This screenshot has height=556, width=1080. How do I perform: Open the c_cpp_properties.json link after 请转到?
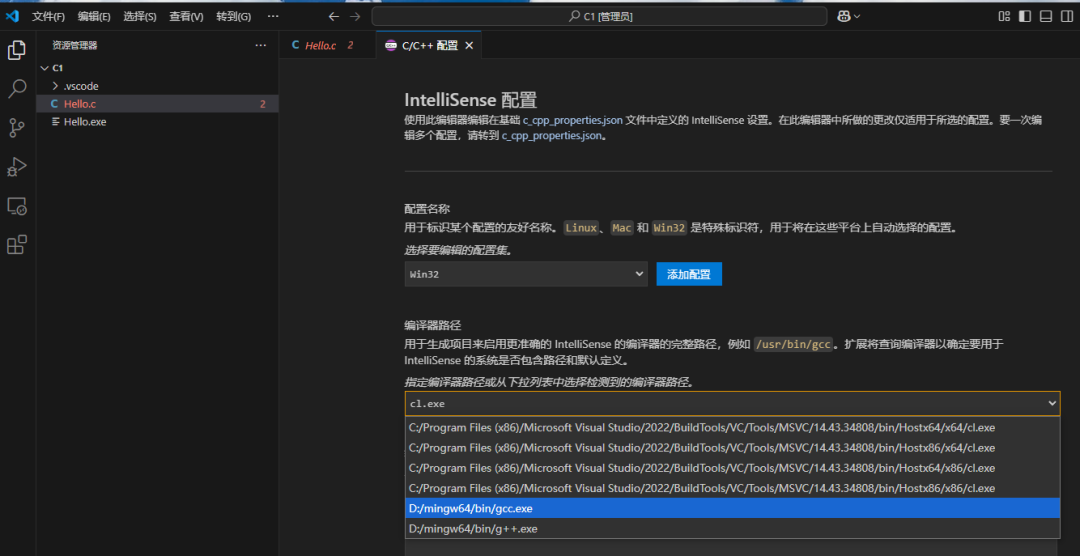coord(552,136)
